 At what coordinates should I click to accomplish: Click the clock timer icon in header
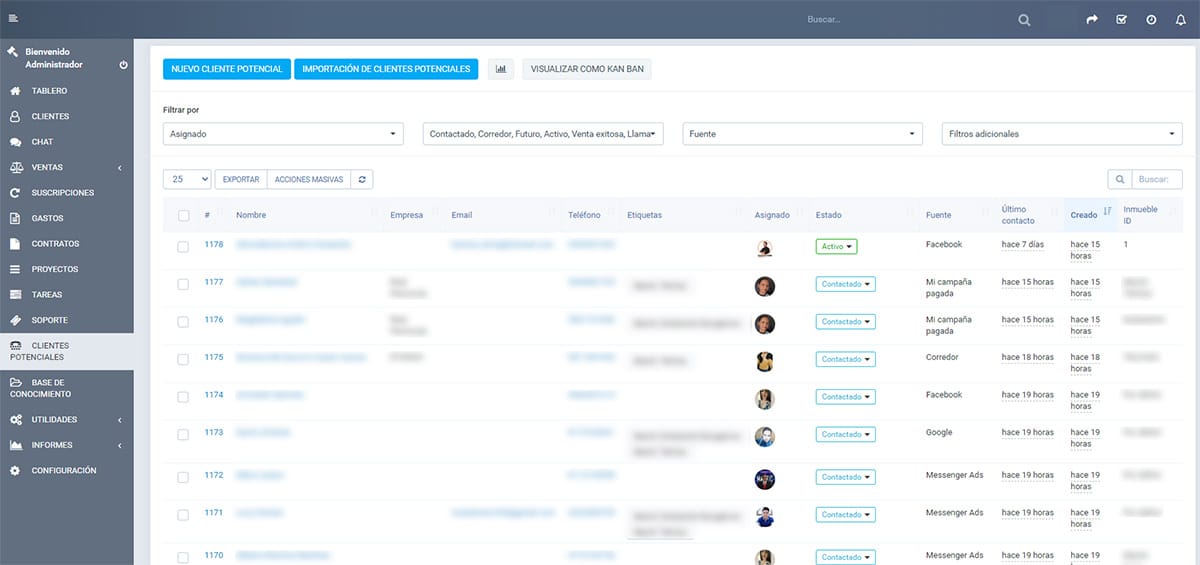coord(1151,19)
